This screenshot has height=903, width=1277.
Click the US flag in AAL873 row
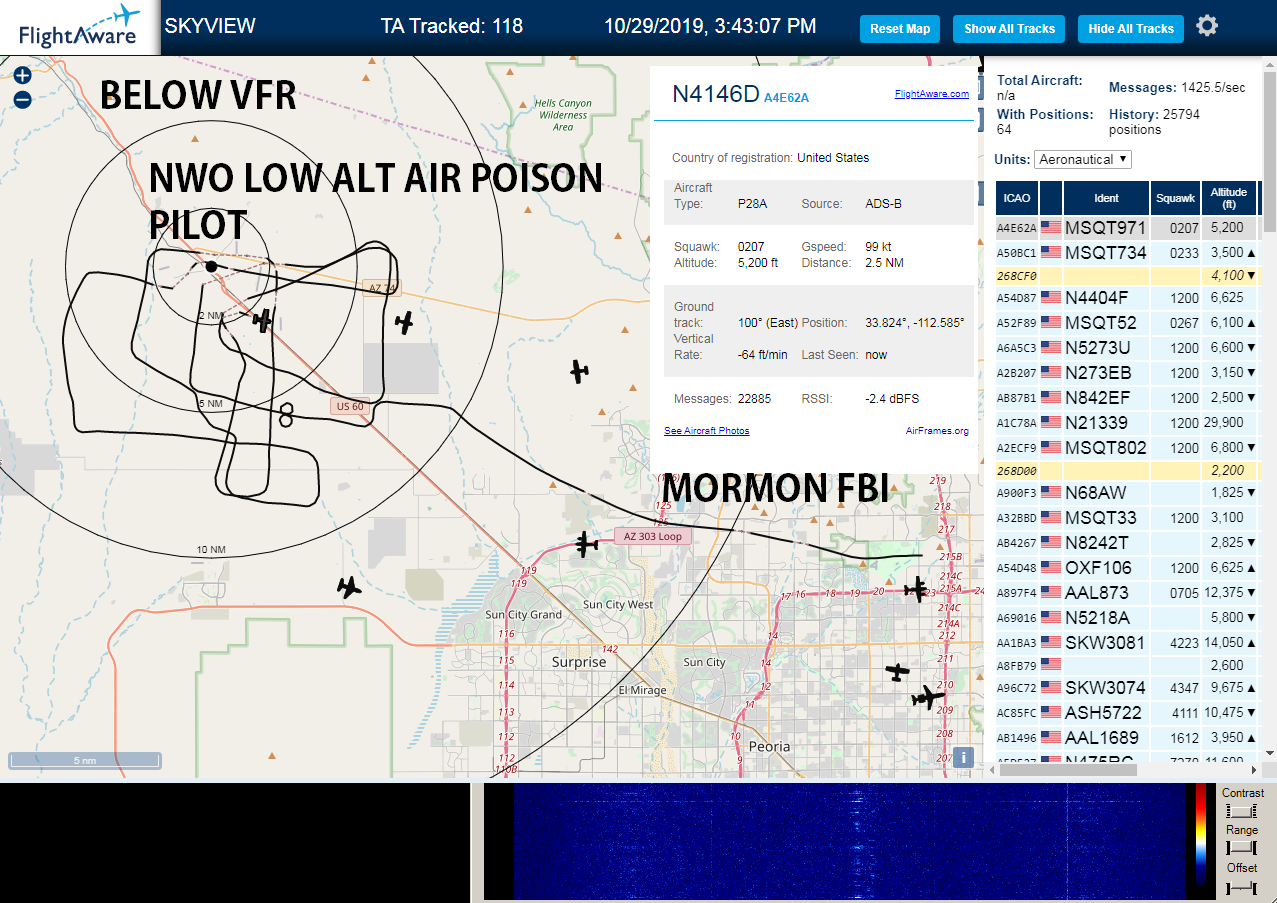tap(1051, 593)
